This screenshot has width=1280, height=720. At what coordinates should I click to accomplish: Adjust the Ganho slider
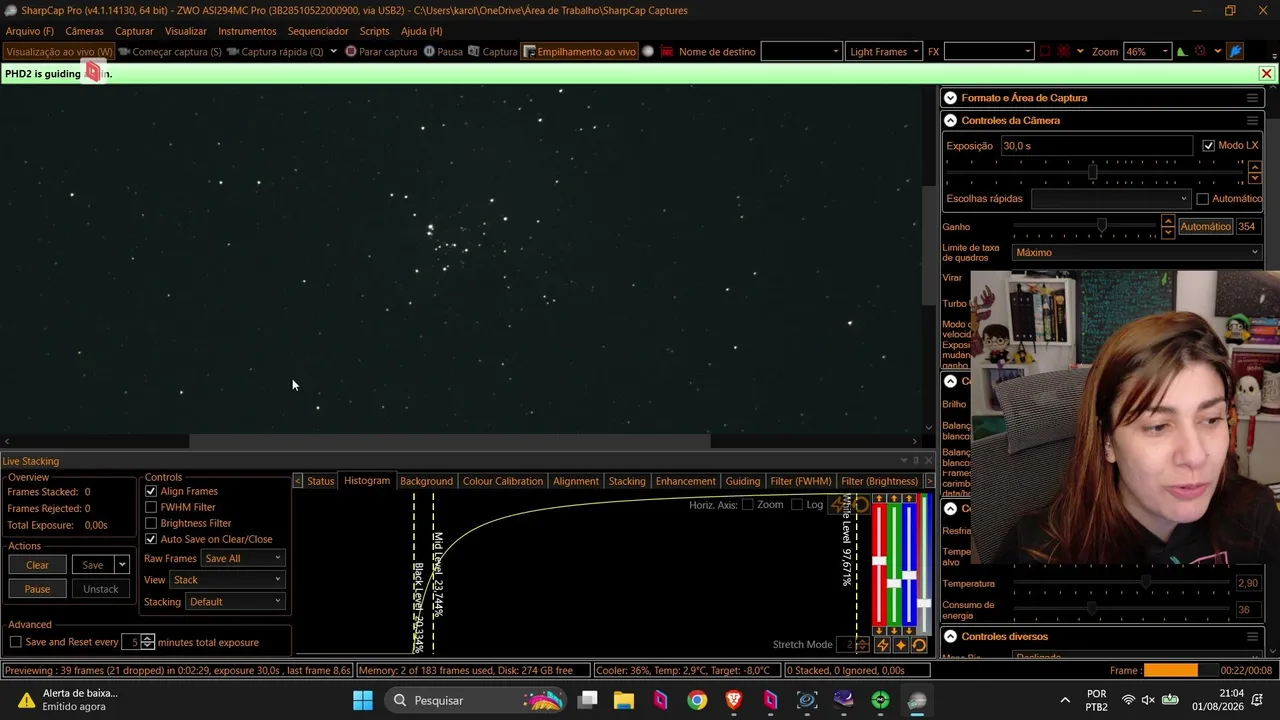click(x=1101, y=227)
